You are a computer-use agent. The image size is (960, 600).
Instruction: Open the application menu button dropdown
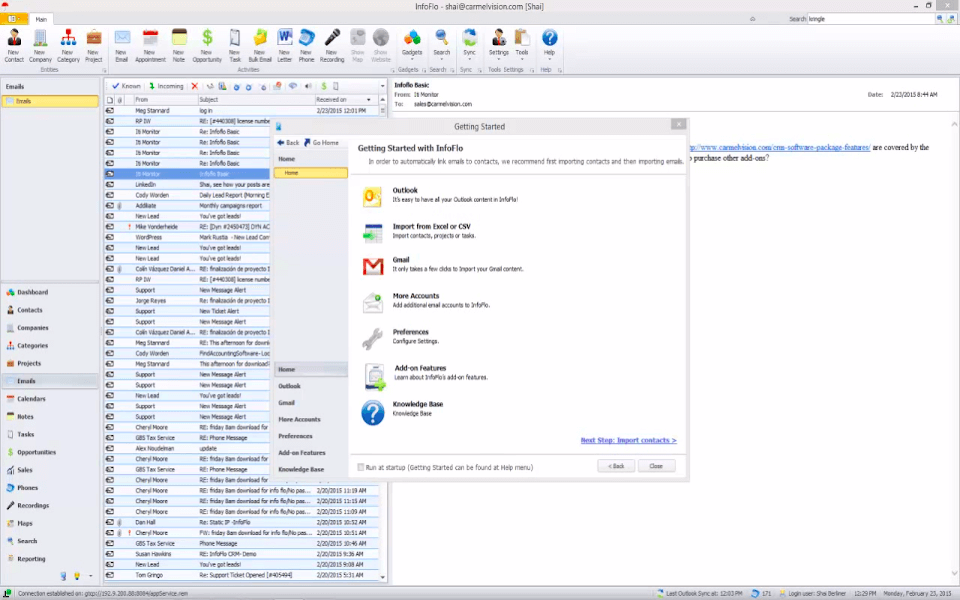(x=12, y=19)
